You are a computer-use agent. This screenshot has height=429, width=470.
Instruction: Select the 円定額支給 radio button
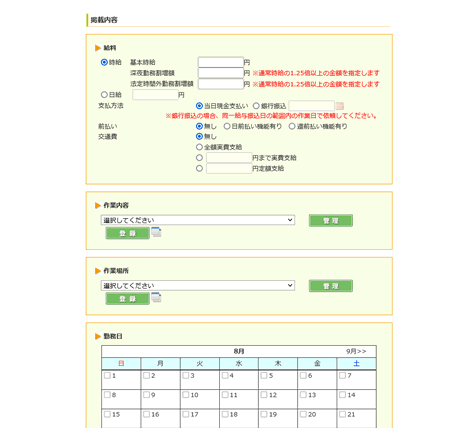(x=199, y=168)
